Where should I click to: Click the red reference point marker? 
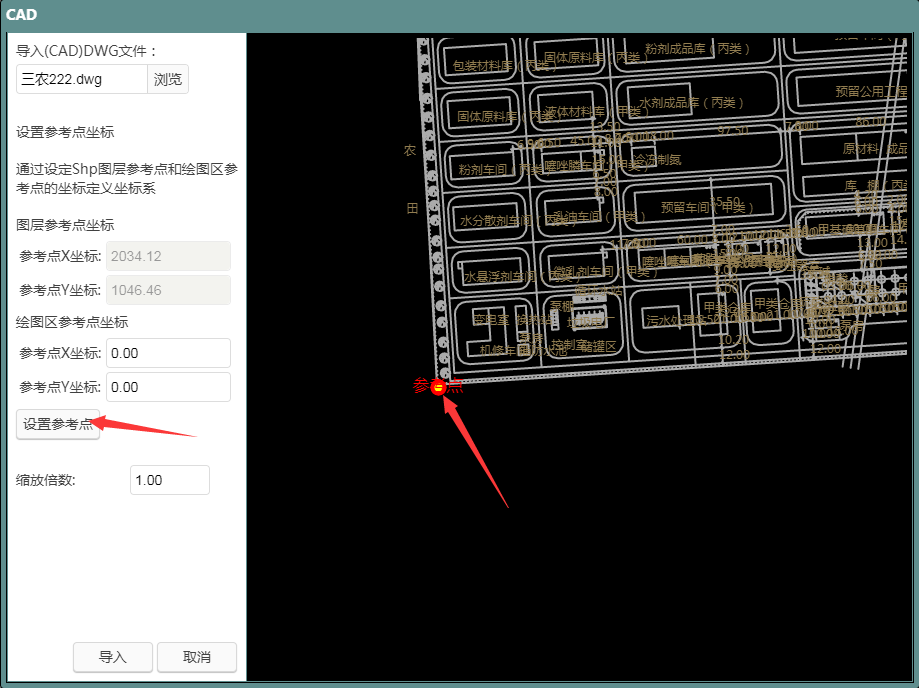click(x=438, y=387)
